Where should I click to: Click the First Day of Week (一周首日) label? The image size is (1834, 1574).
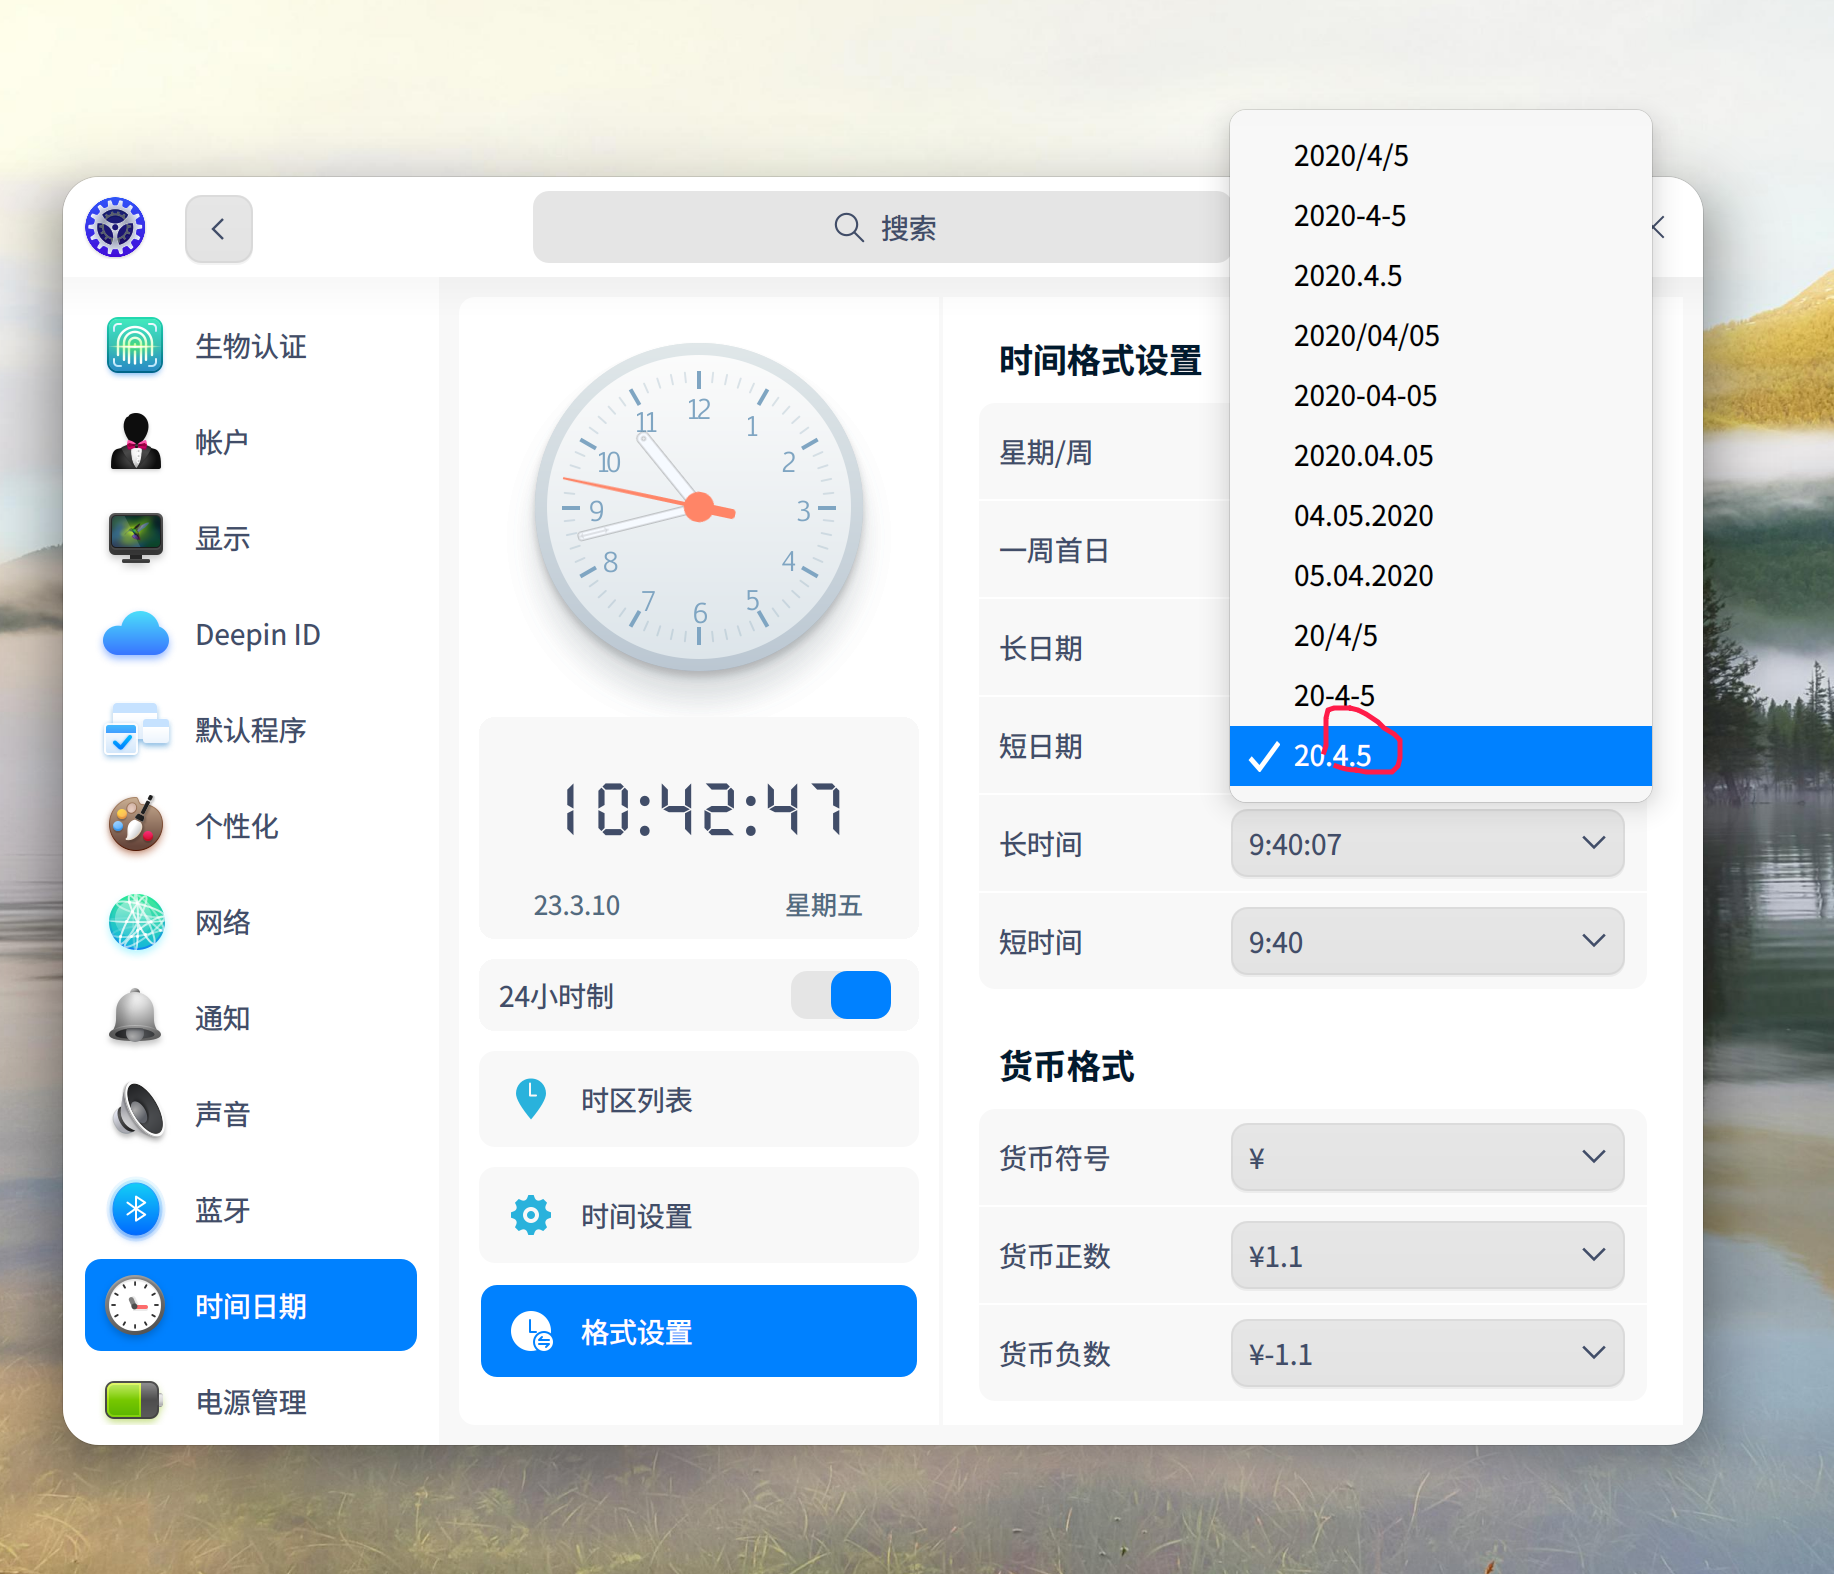click(1054, 550)
